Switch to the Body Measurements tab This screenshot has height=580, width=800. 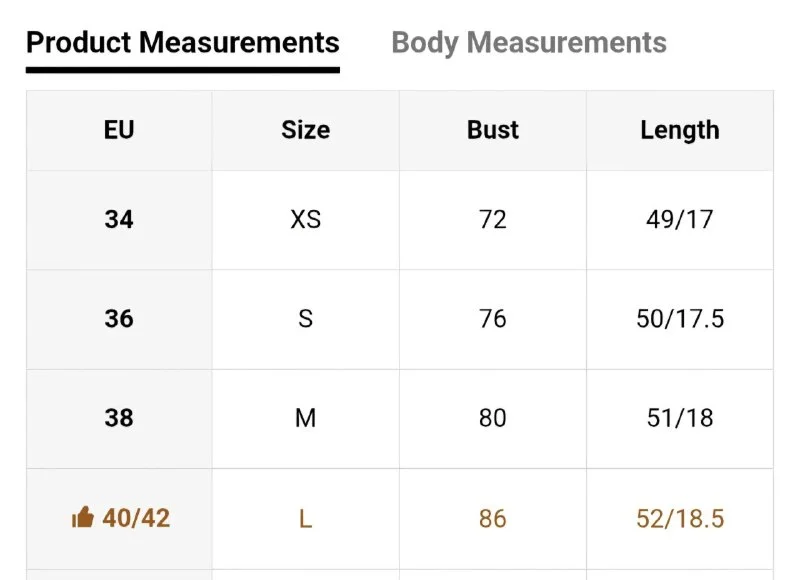tap(529, 42)
